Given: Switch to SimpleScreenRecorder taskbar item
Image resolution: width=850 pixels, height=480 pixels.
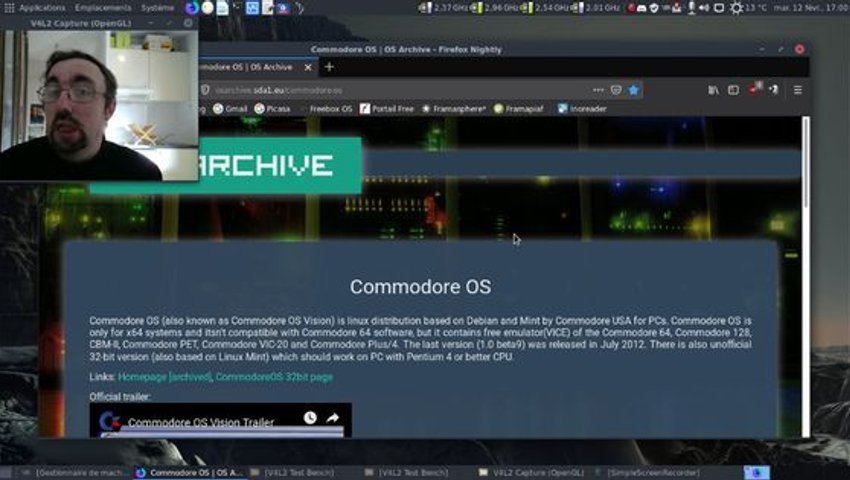Looking at the screenshot, I should 648,473.
